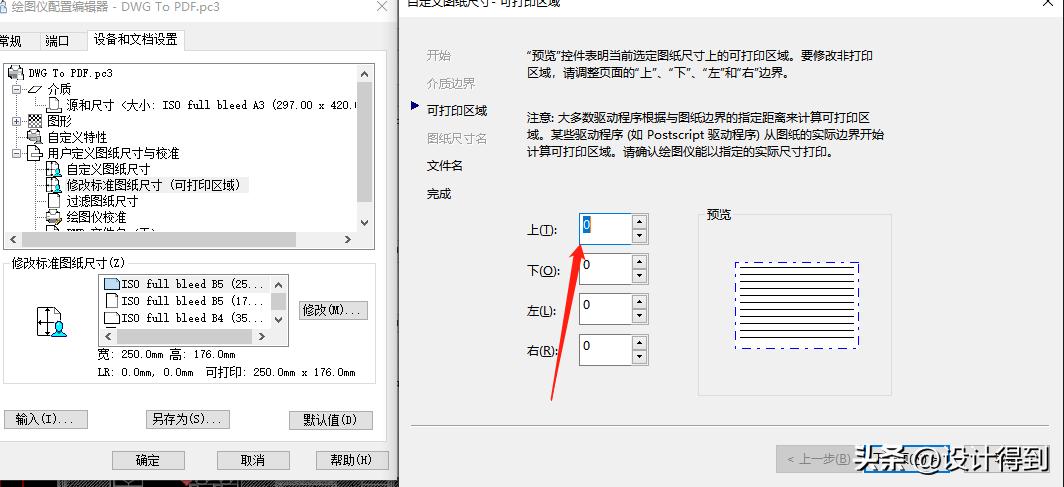Click the 另存为(S)... button
The width and height of the screenshot is (1064, 487).
[x=187, y=419]
